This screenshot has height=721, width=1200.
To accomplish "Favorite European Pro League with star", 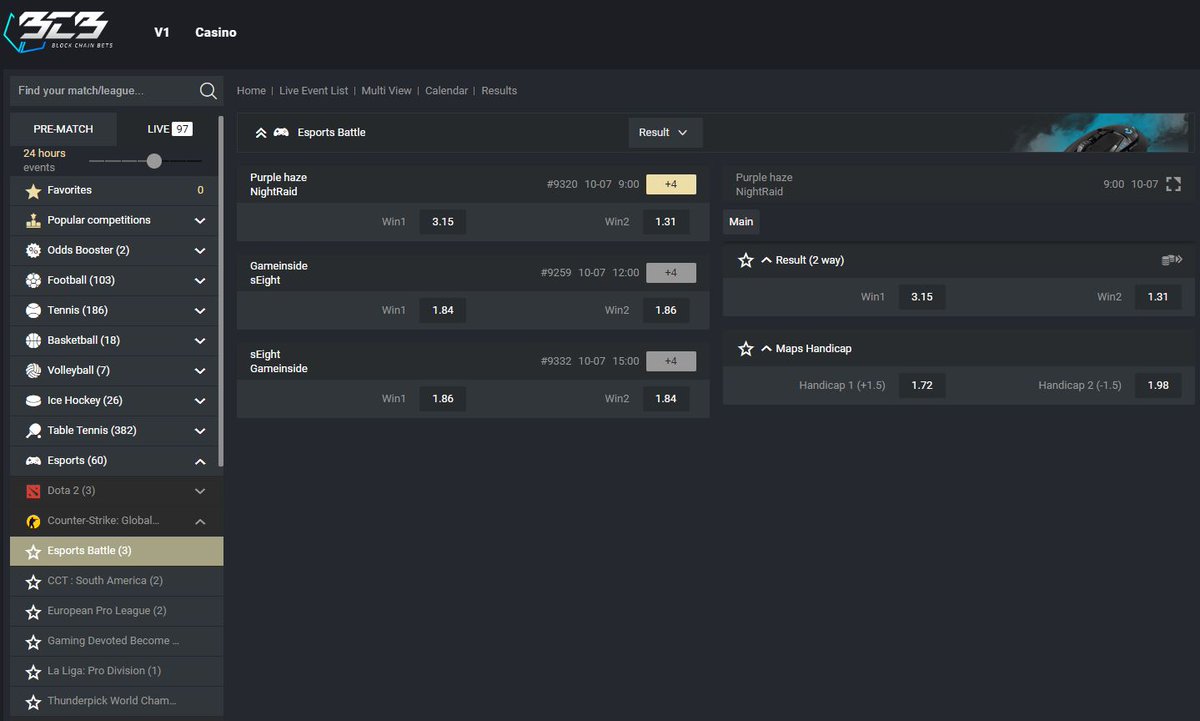I will [x=33, y=611].
